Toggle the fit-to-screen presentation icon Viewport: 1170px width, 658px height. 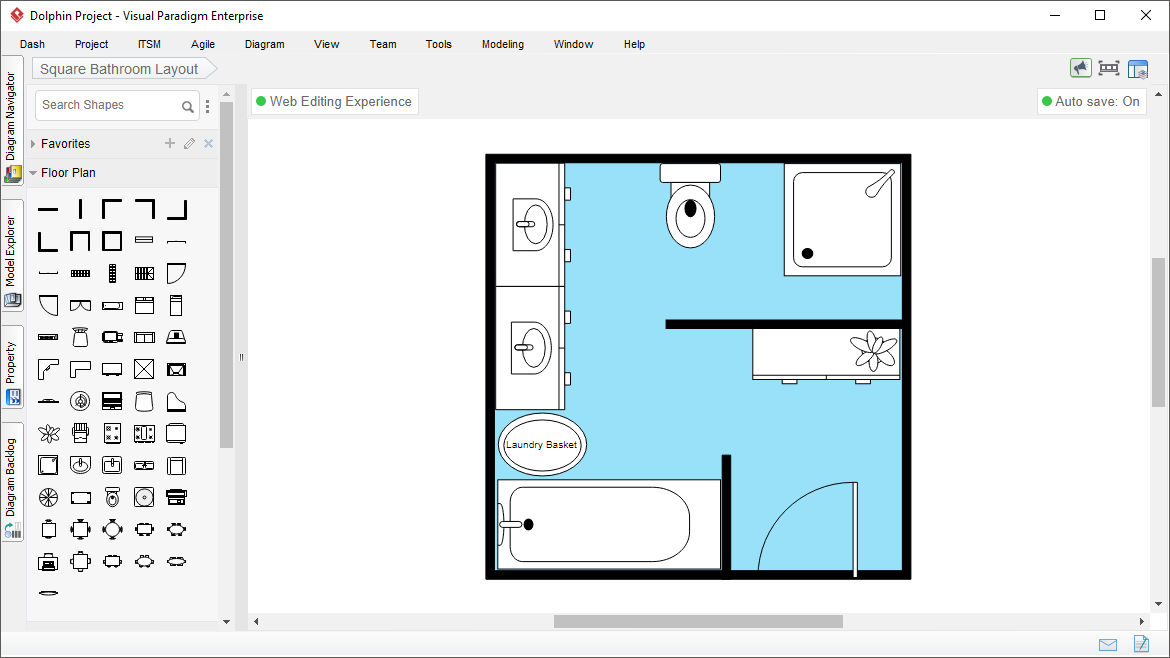coord(1108,68)
